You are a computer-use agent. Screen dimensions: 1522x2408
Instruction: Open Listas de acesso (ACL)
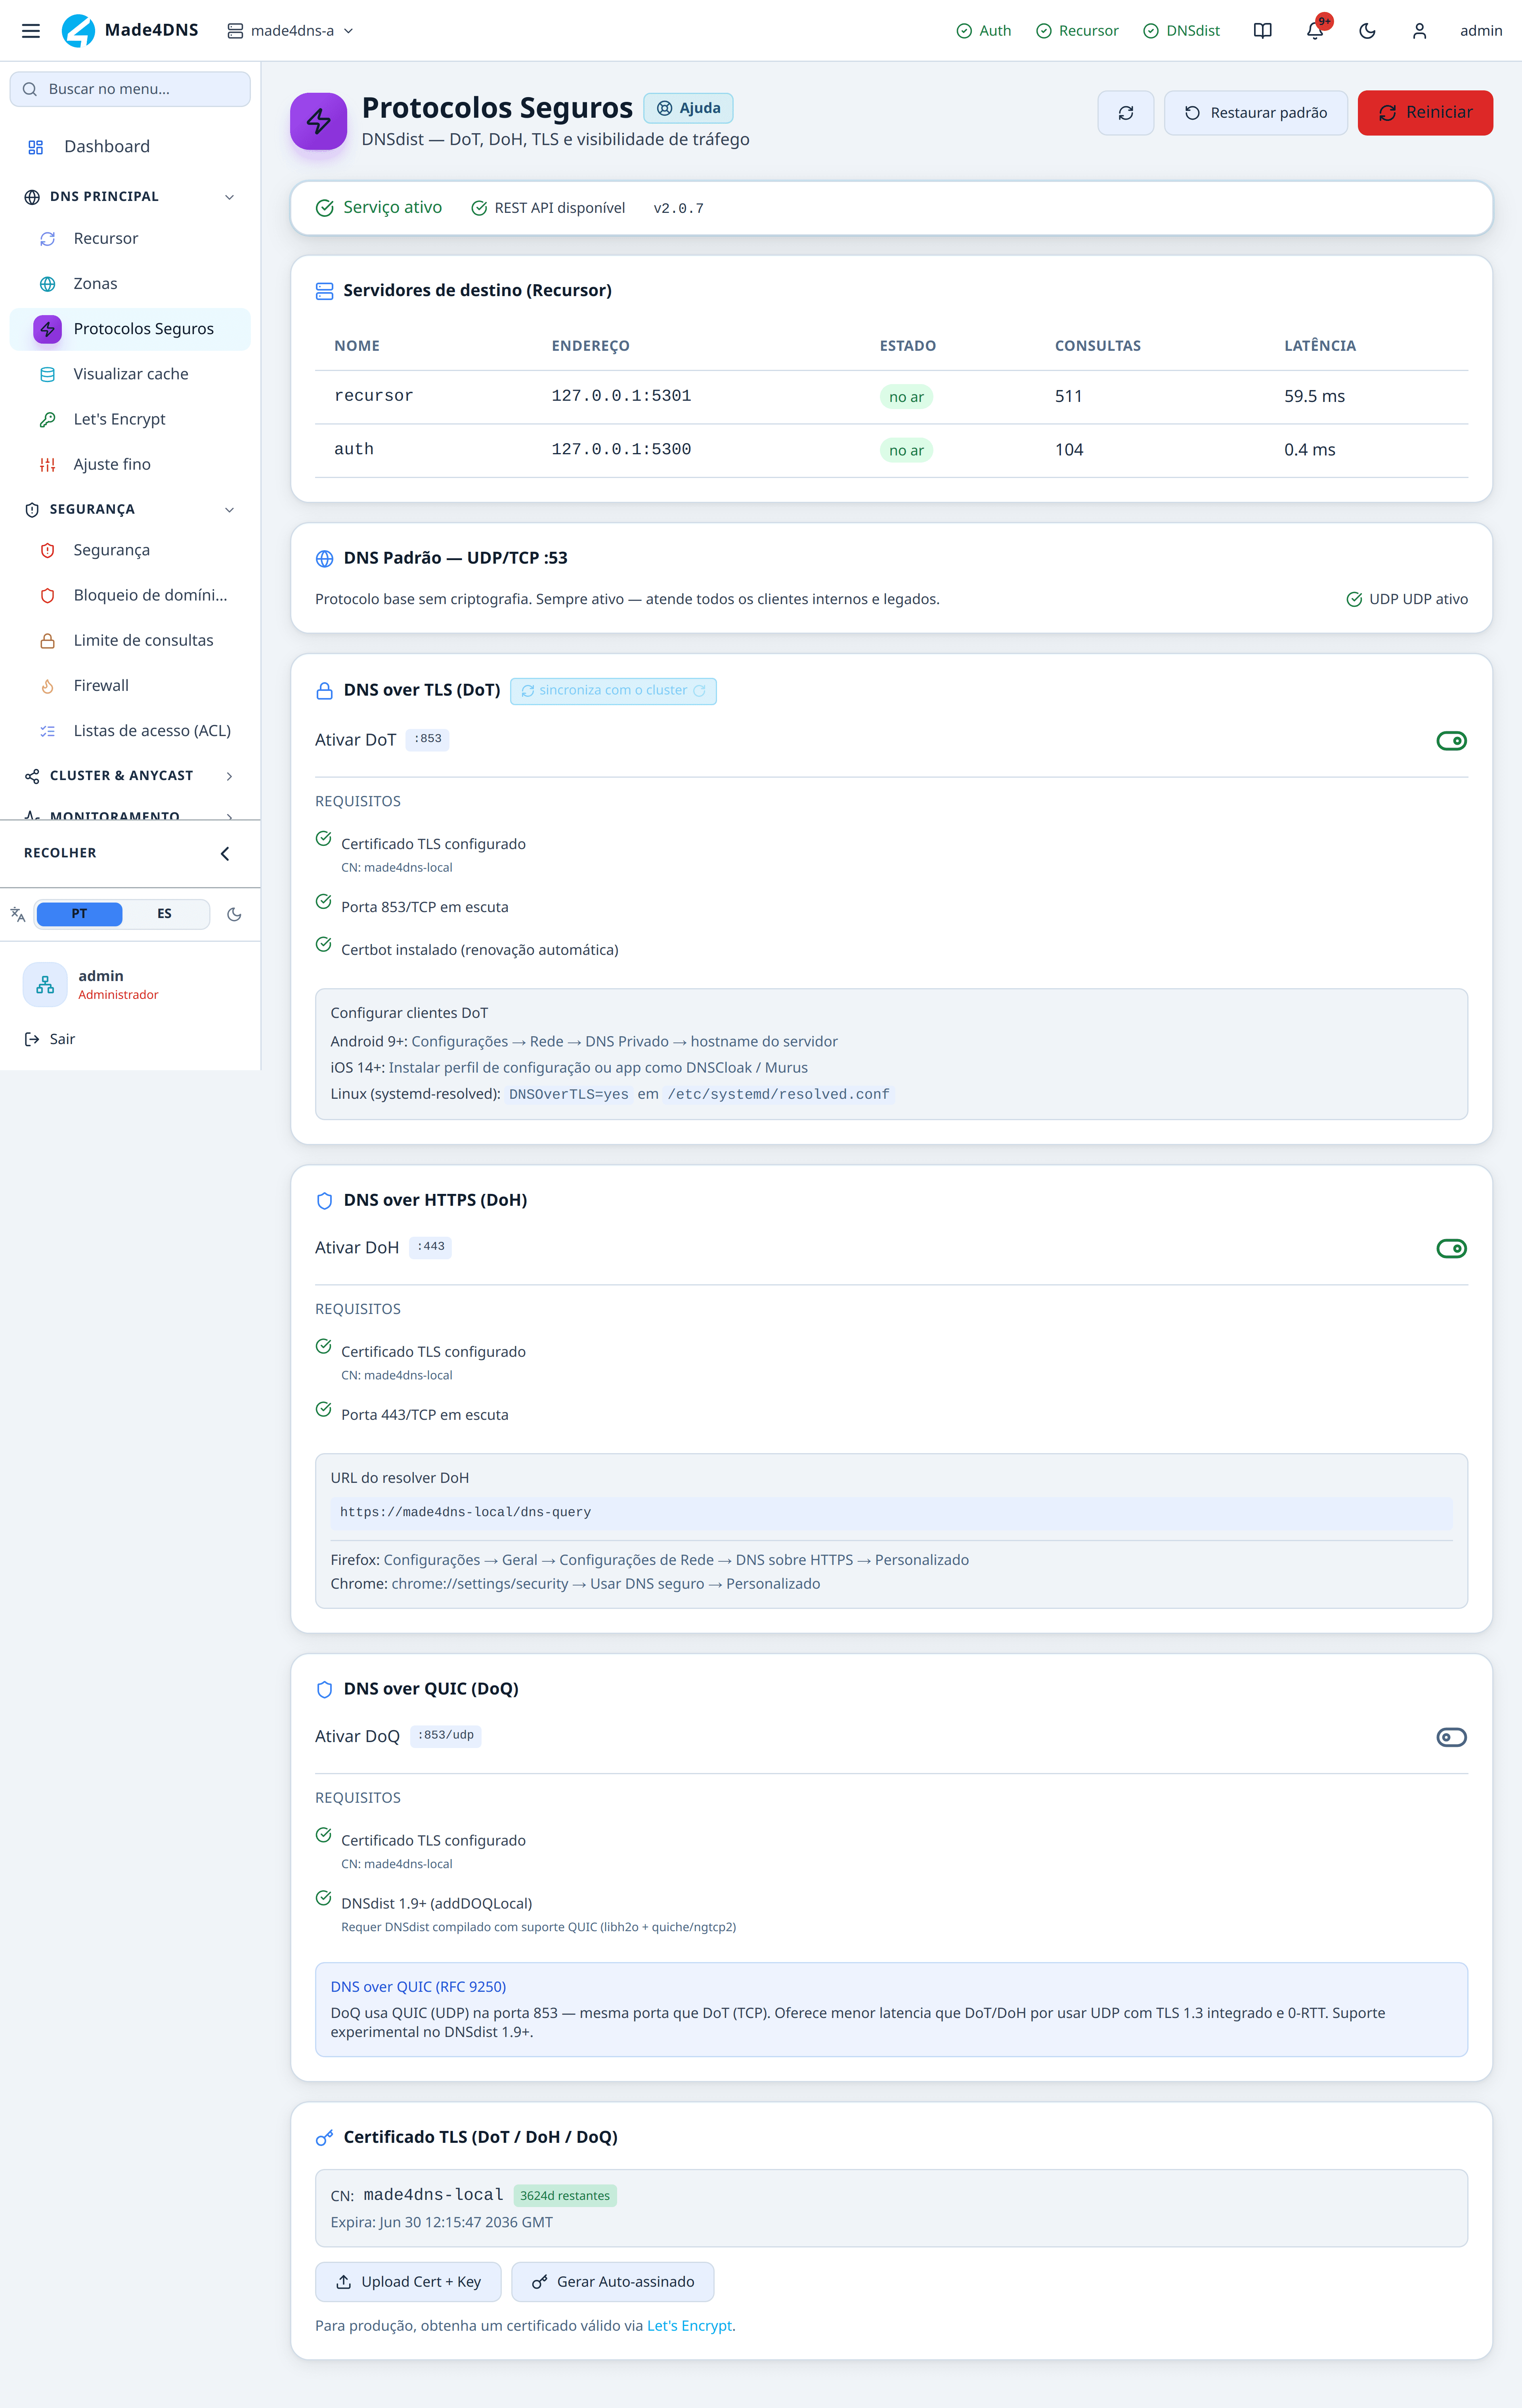[x=130, y=731]
